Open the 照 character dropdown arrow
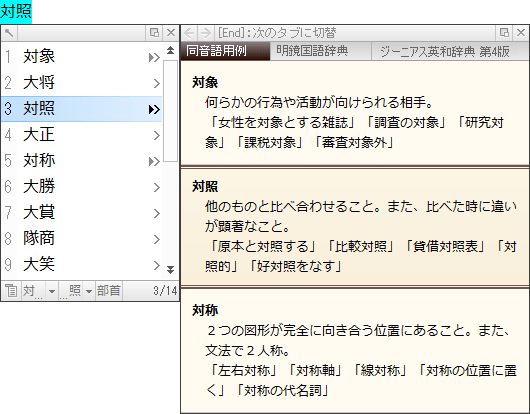 [x=89, y=291]
